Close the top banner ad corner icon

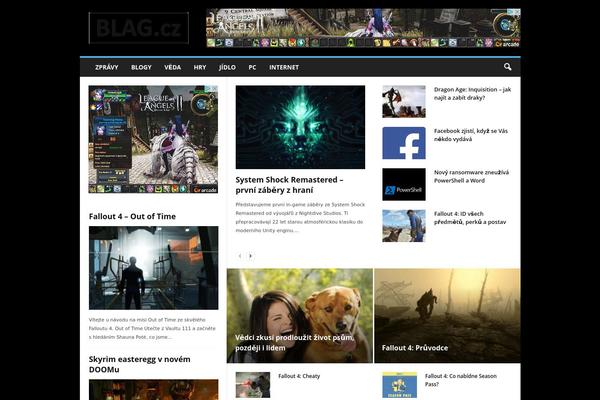point(517,11)
